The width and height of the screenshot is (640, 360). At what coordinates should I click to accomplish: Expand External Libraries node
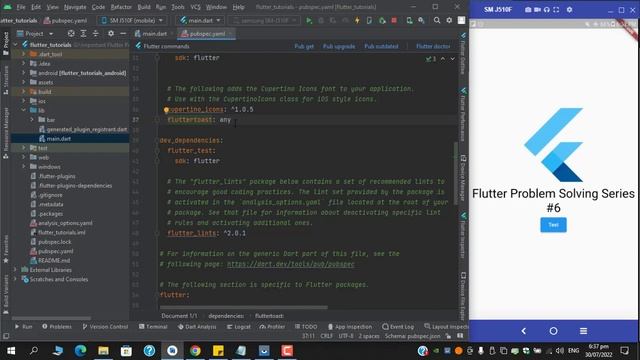[15, 270]
